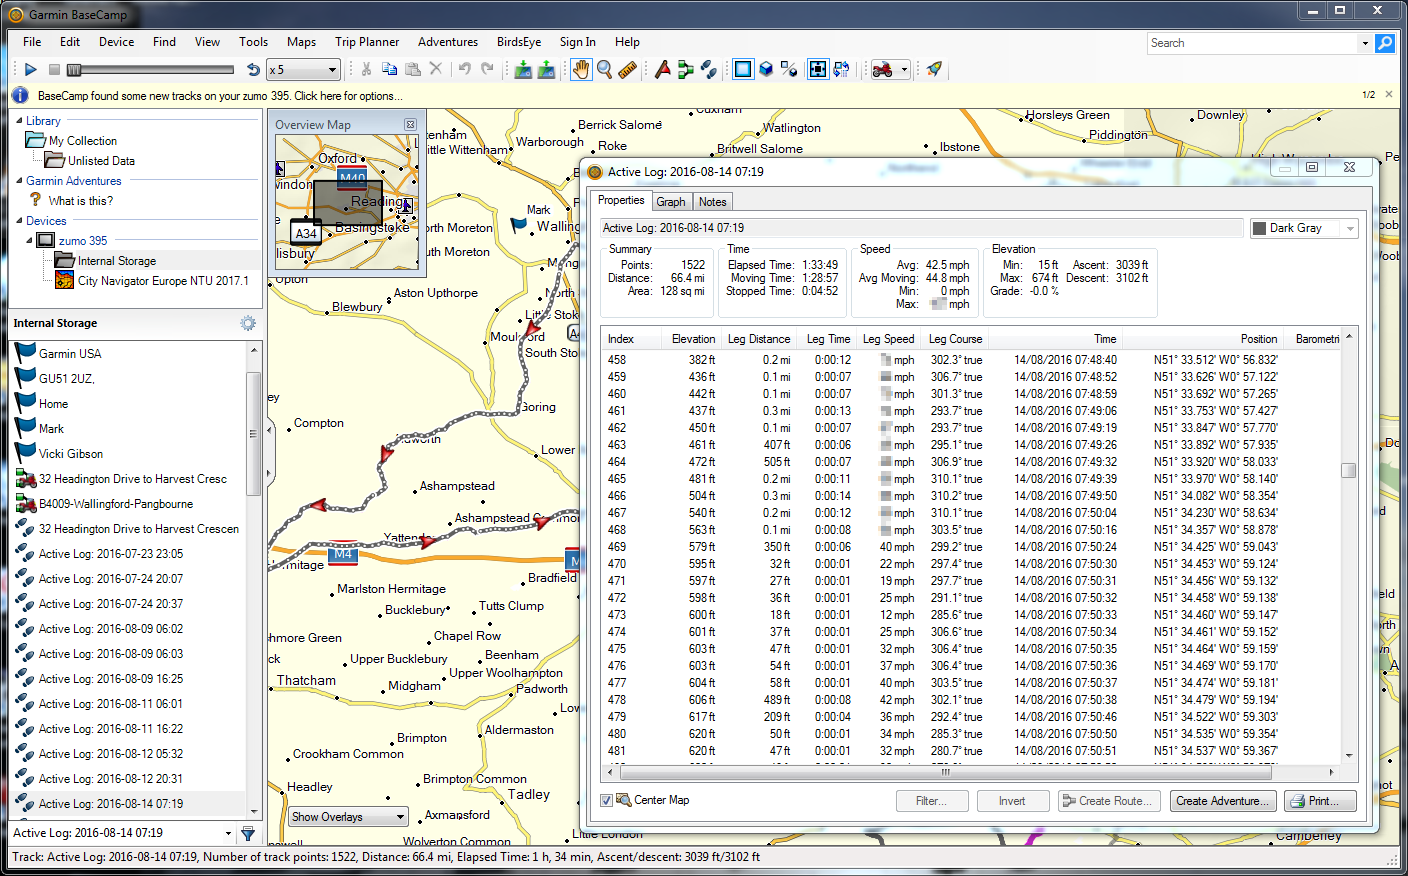Select the Measure ruler tool
Viewport: 1408px width, 876px height.
pos(628,69)
